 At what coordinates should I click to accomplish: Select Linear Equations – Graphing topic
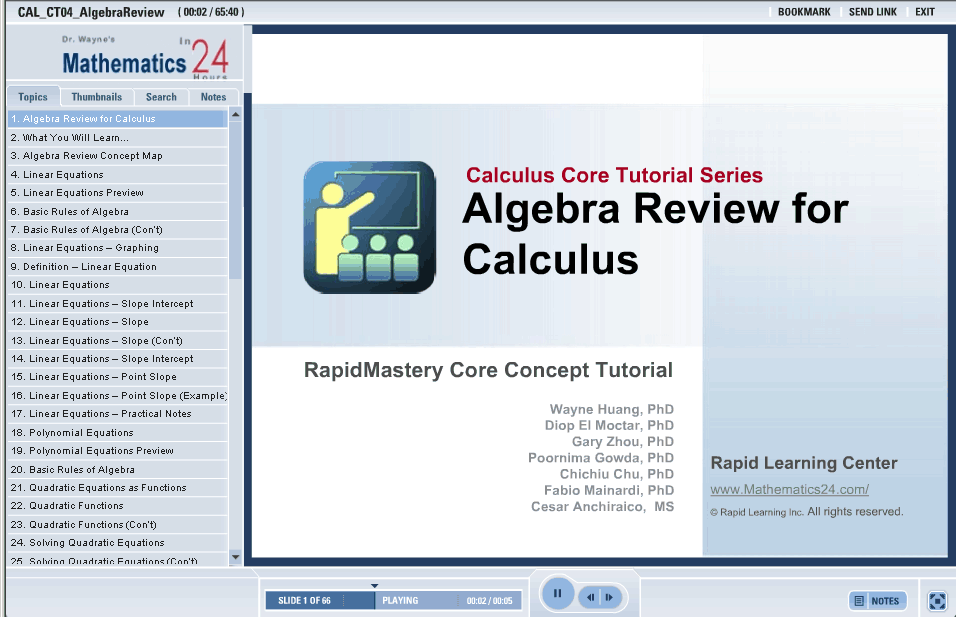pyautogui.click(x=118, y=248)
